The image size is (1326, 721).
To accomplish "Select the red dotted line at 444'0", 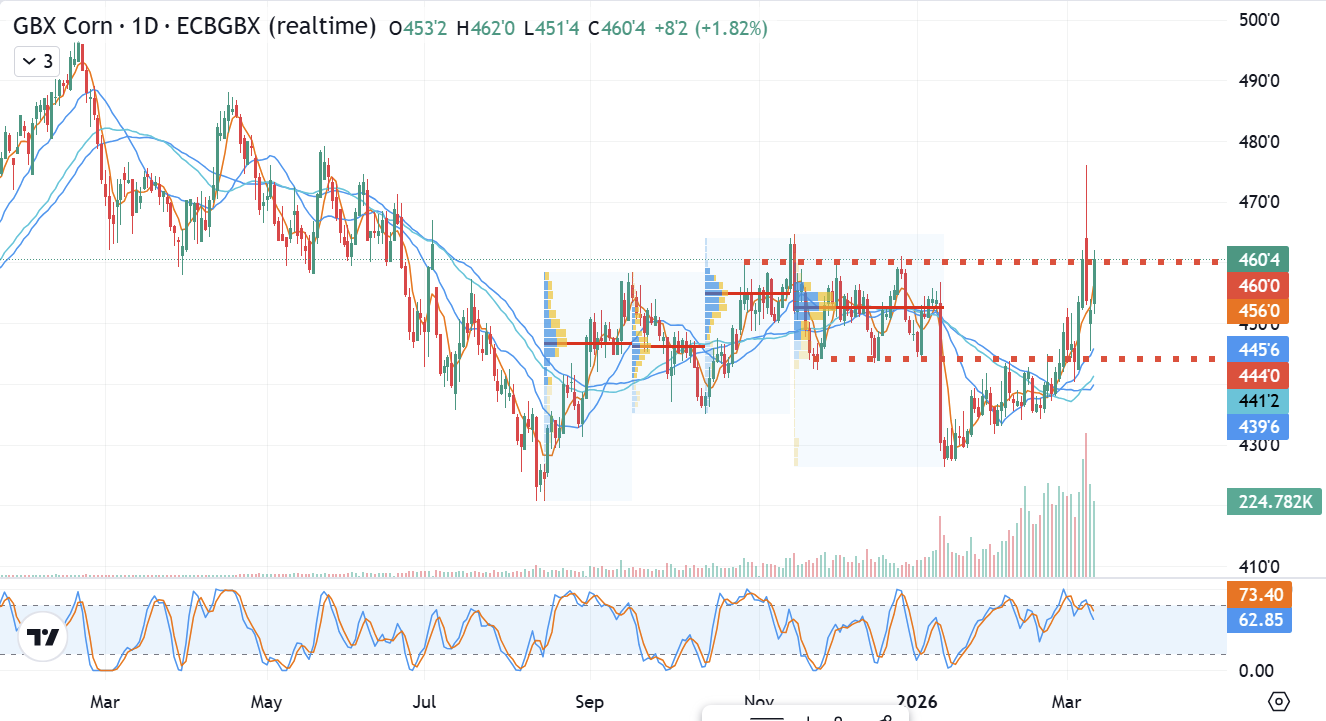I will pos(1015,358).
